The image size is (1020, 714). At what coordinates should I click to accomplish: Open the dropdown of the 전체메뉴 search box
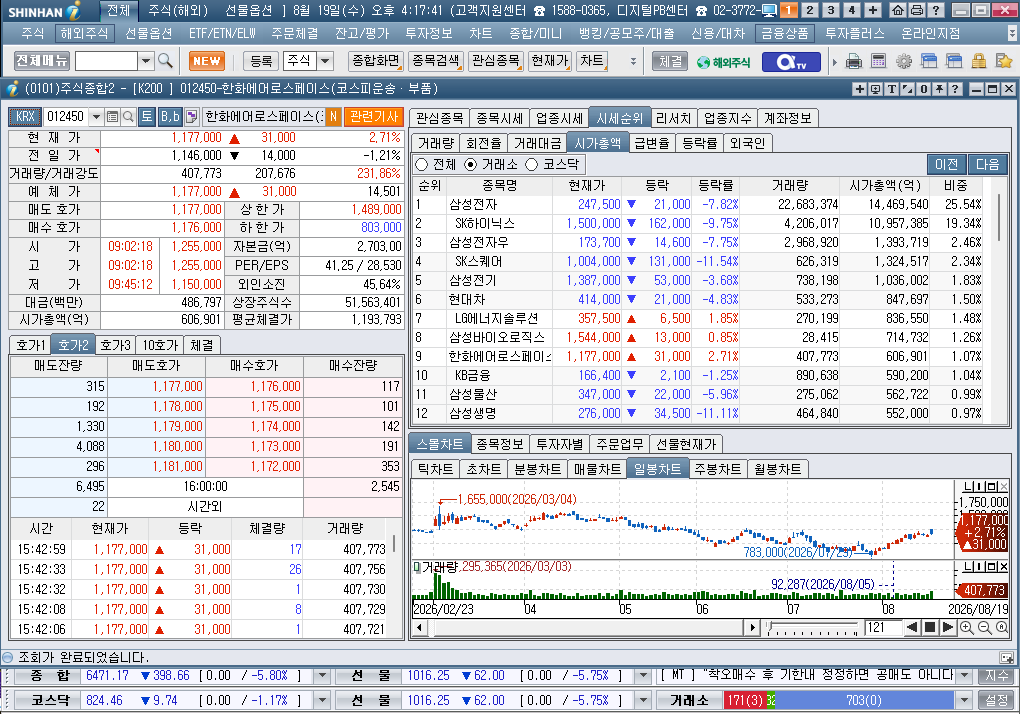(146, 61)
